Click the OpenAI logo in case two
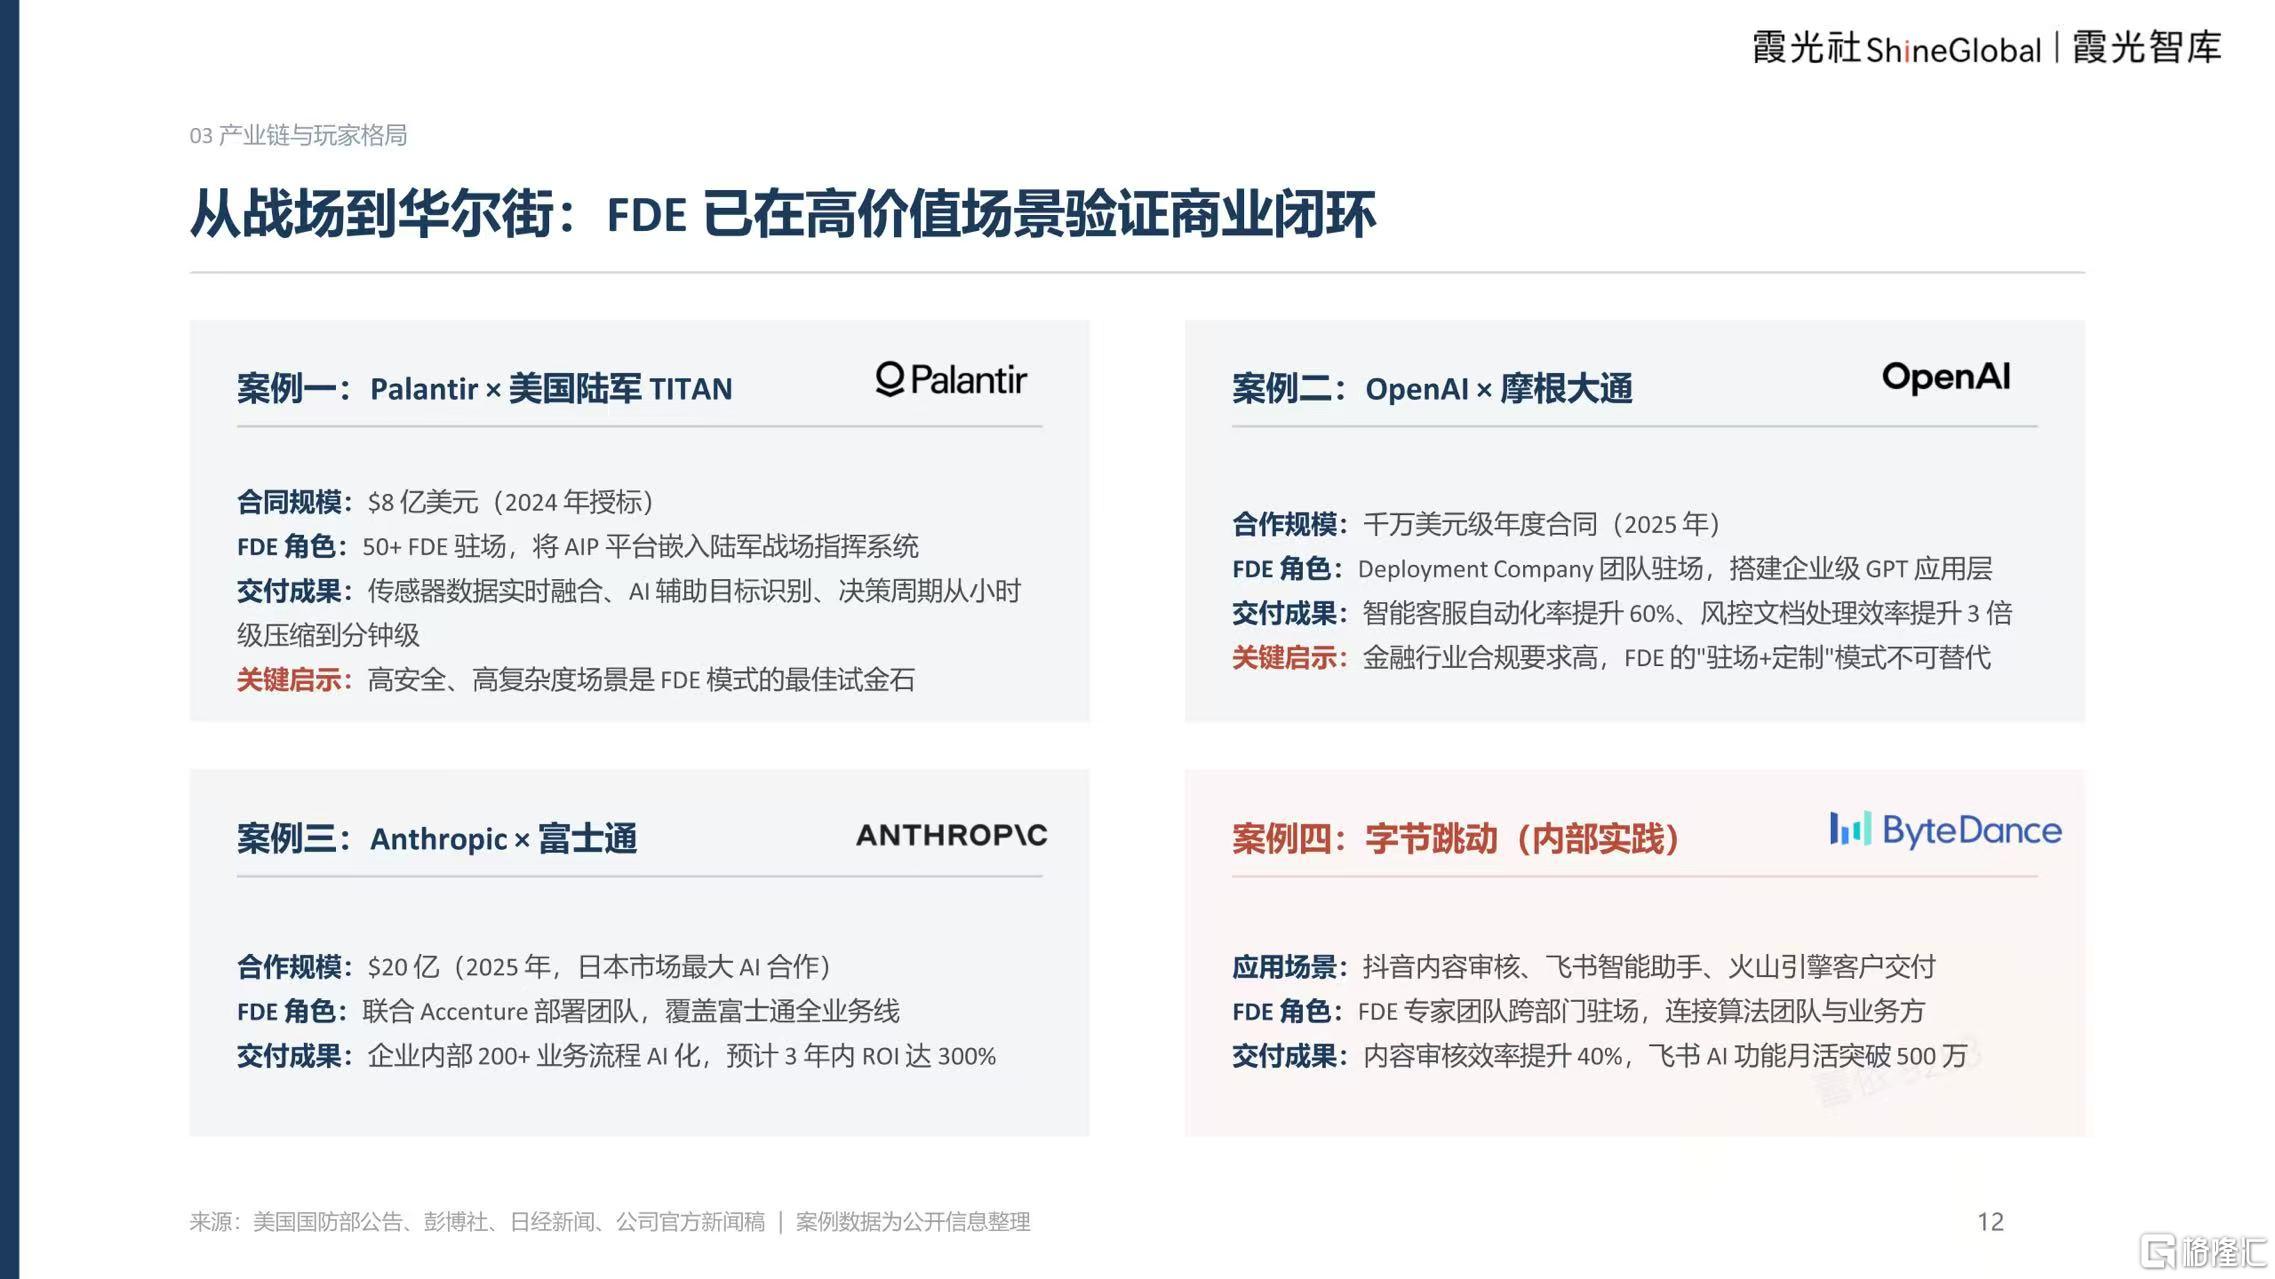 pyautogui.click(x=1946, y=377)
